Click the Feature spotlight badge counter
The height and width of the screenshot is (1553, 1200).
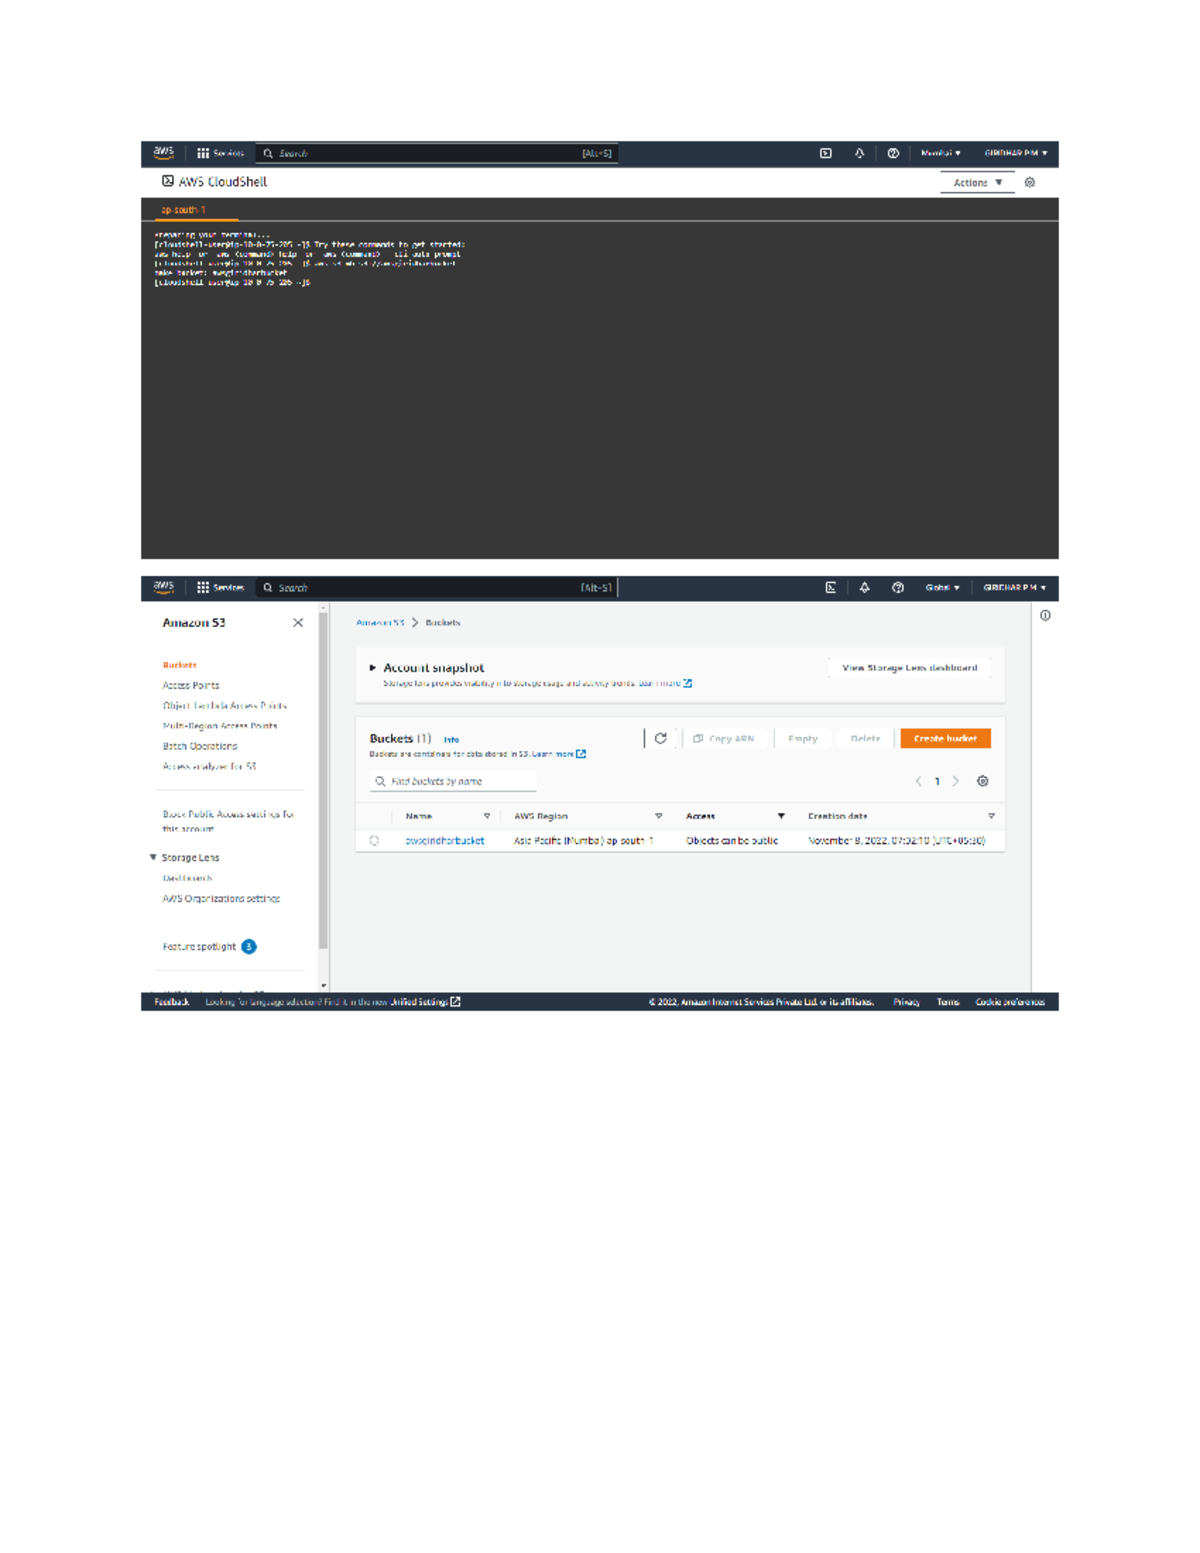[x=248, y=945]
